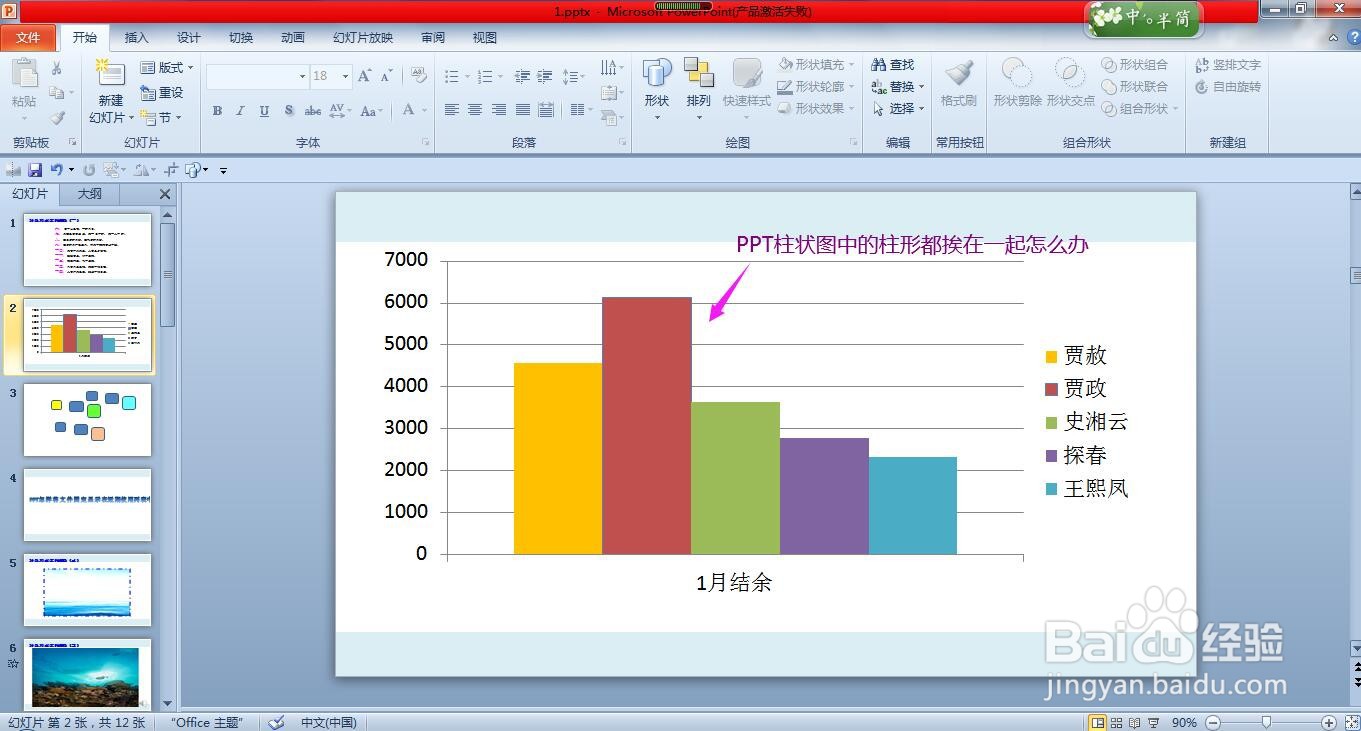Switch to the Transitions (切换) tab
The image size is (1361, 731).
240,38
